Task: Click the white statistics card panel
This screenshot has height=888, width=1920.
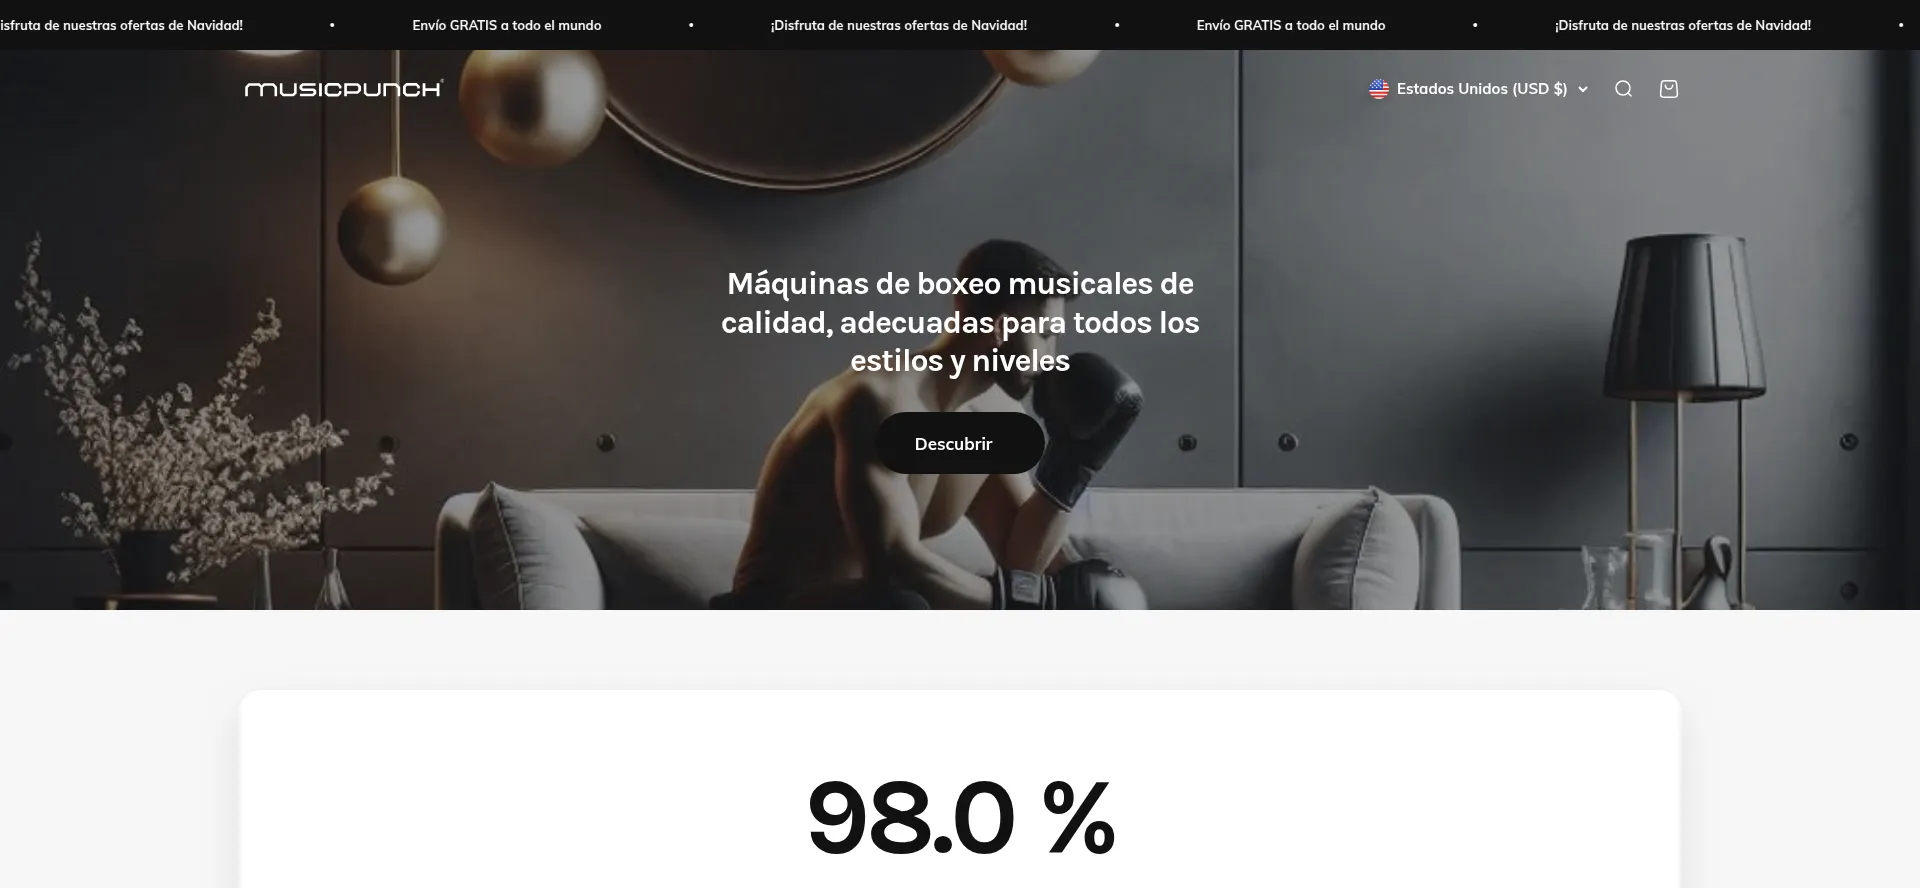Action: (960, 789)
